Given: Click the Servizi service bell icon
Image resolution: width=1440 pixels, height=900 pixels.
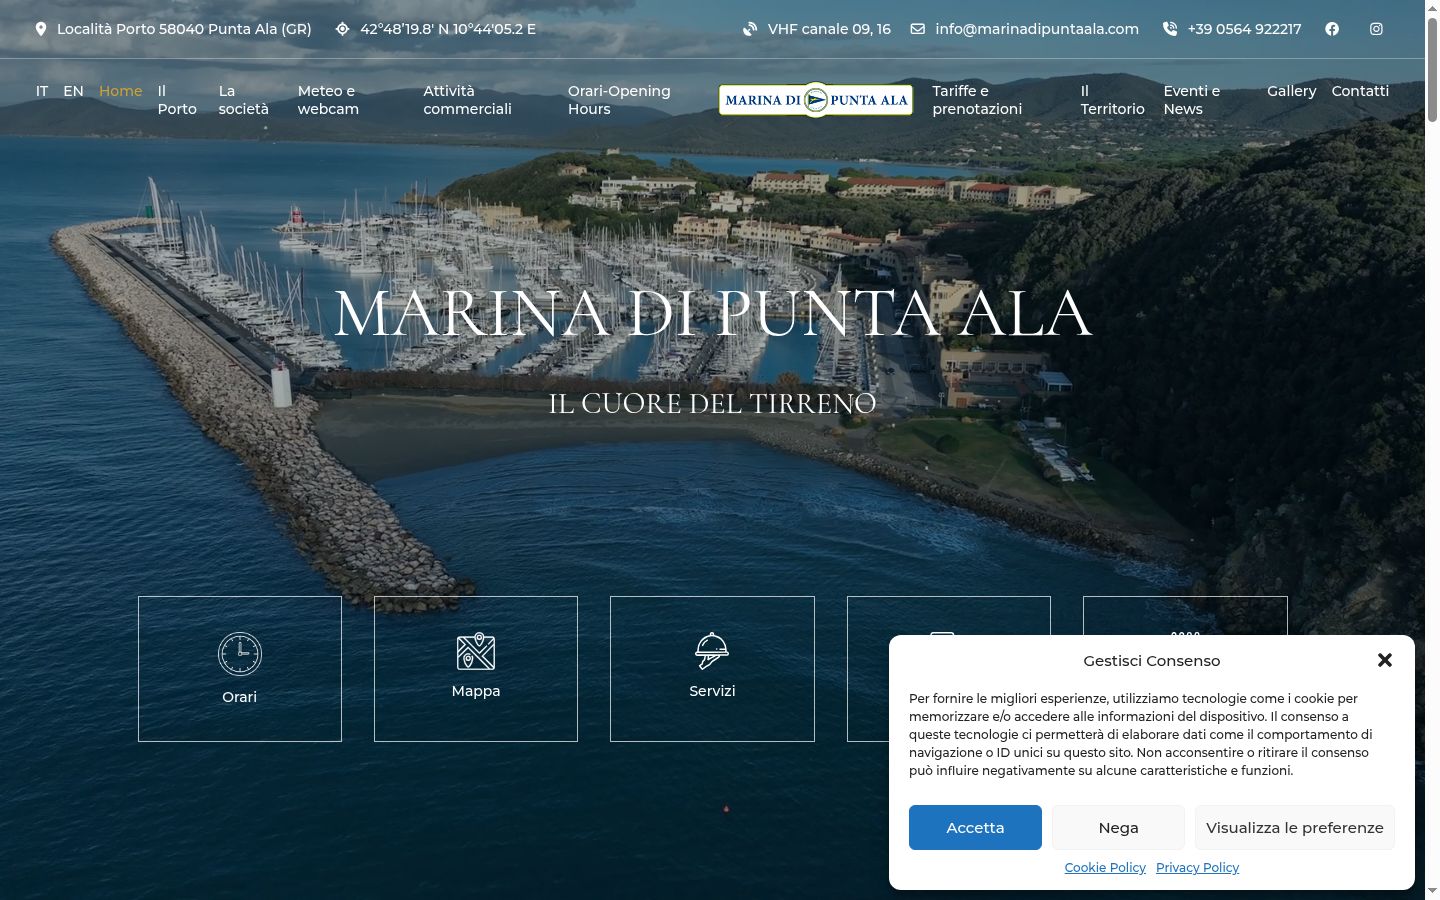Looking at the screenshot, I should coord(712,651).
